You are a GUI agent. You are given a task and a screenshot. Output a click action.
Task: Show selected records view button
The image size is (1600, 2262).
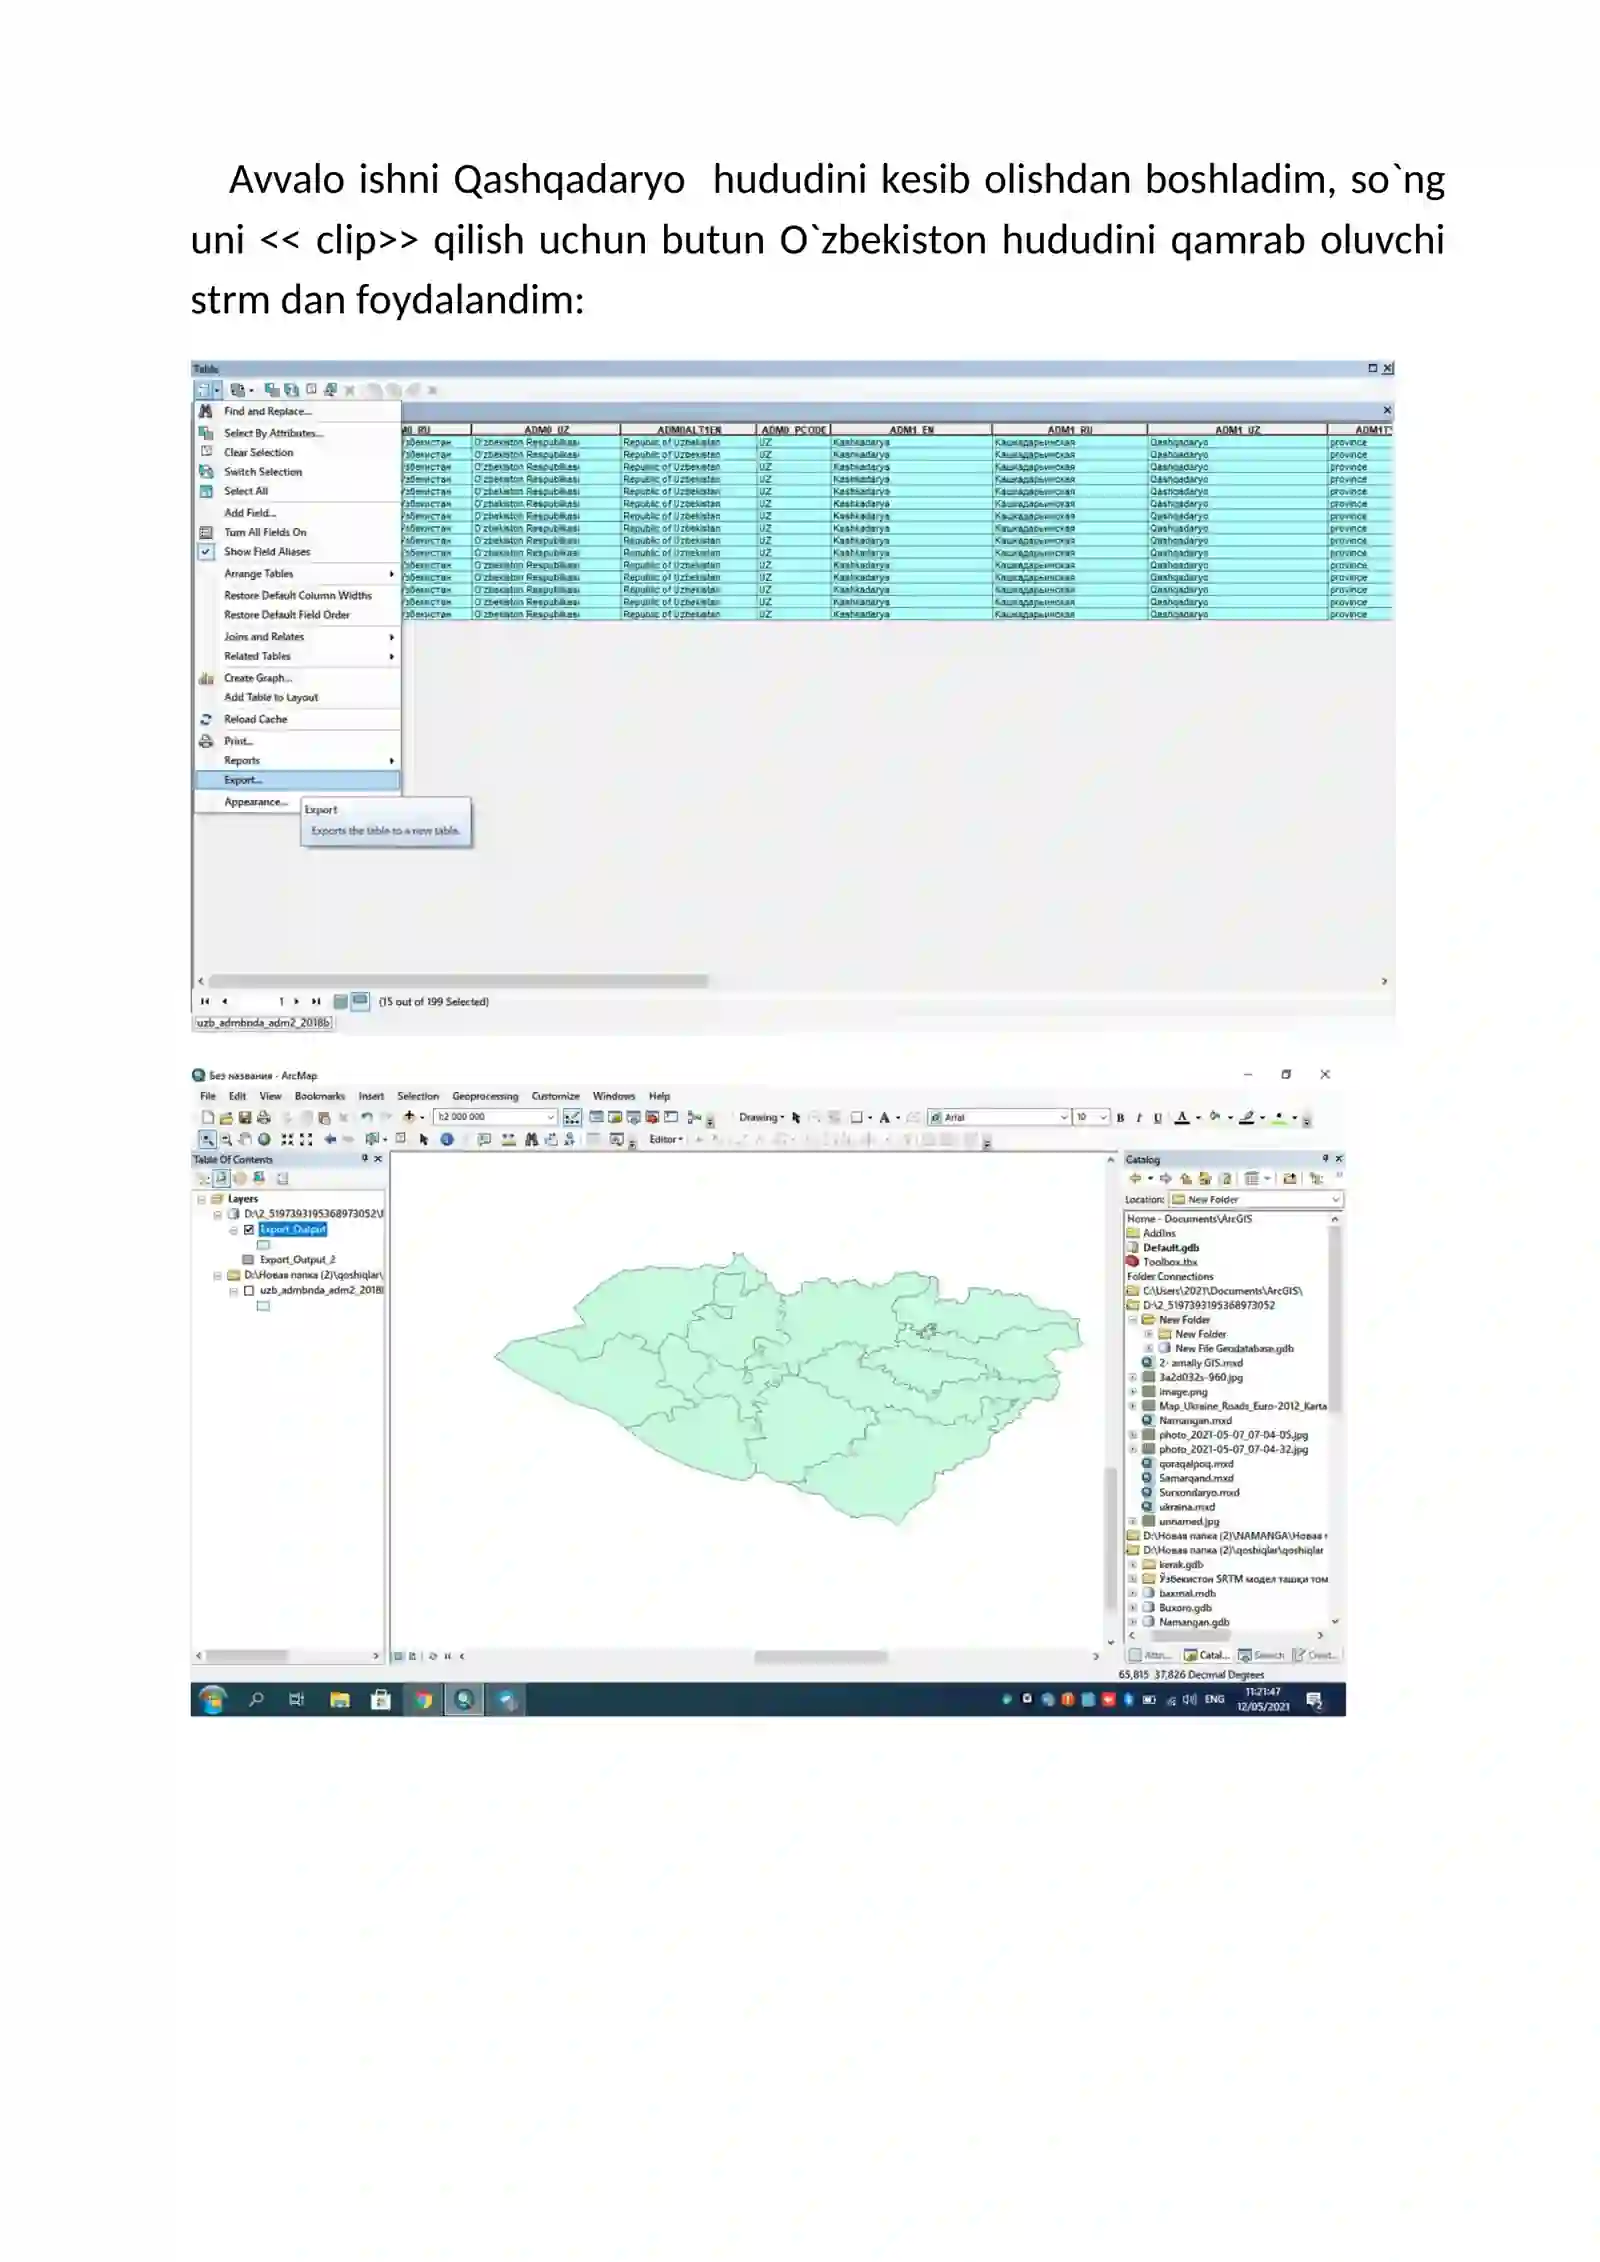pyautogui.click(x=360, y=1001)
